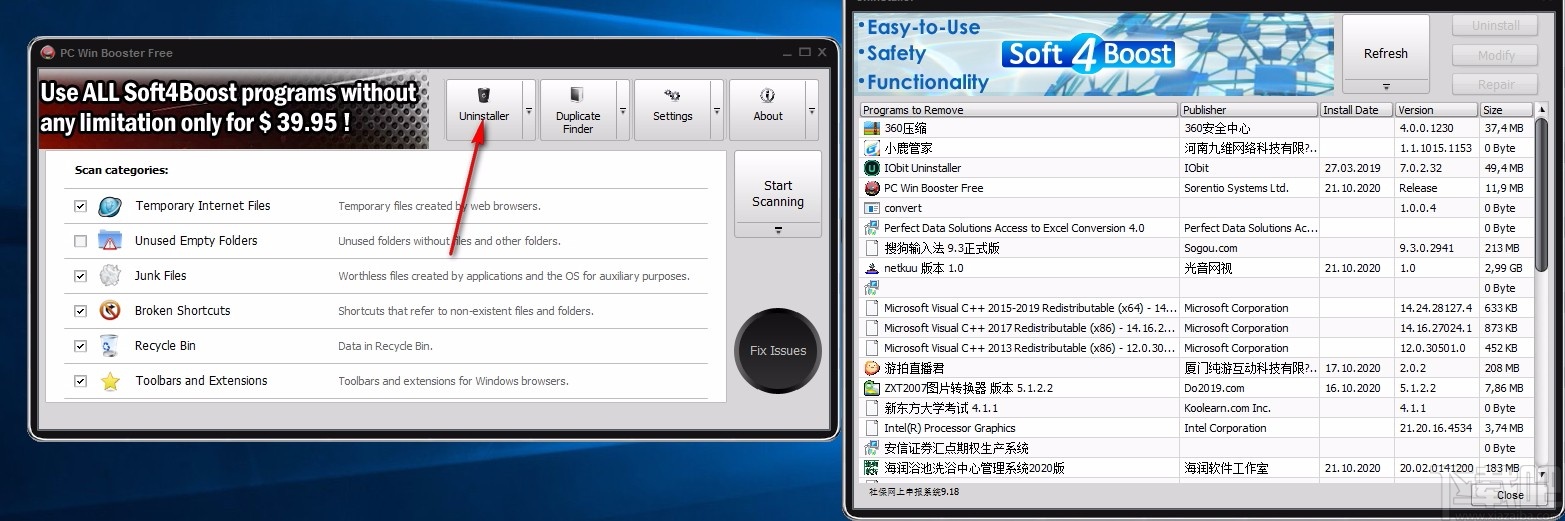Viewport: 1565px width, 521px height.
Task: Select Microsoft Visual C++ 2017 (x86) row
Action: (x=1196, y=328)
